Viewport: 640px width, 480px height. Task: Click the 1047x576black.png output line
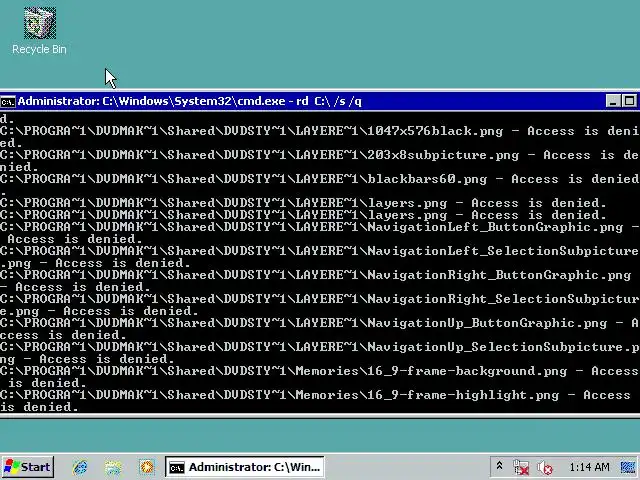tap(320, 131)
